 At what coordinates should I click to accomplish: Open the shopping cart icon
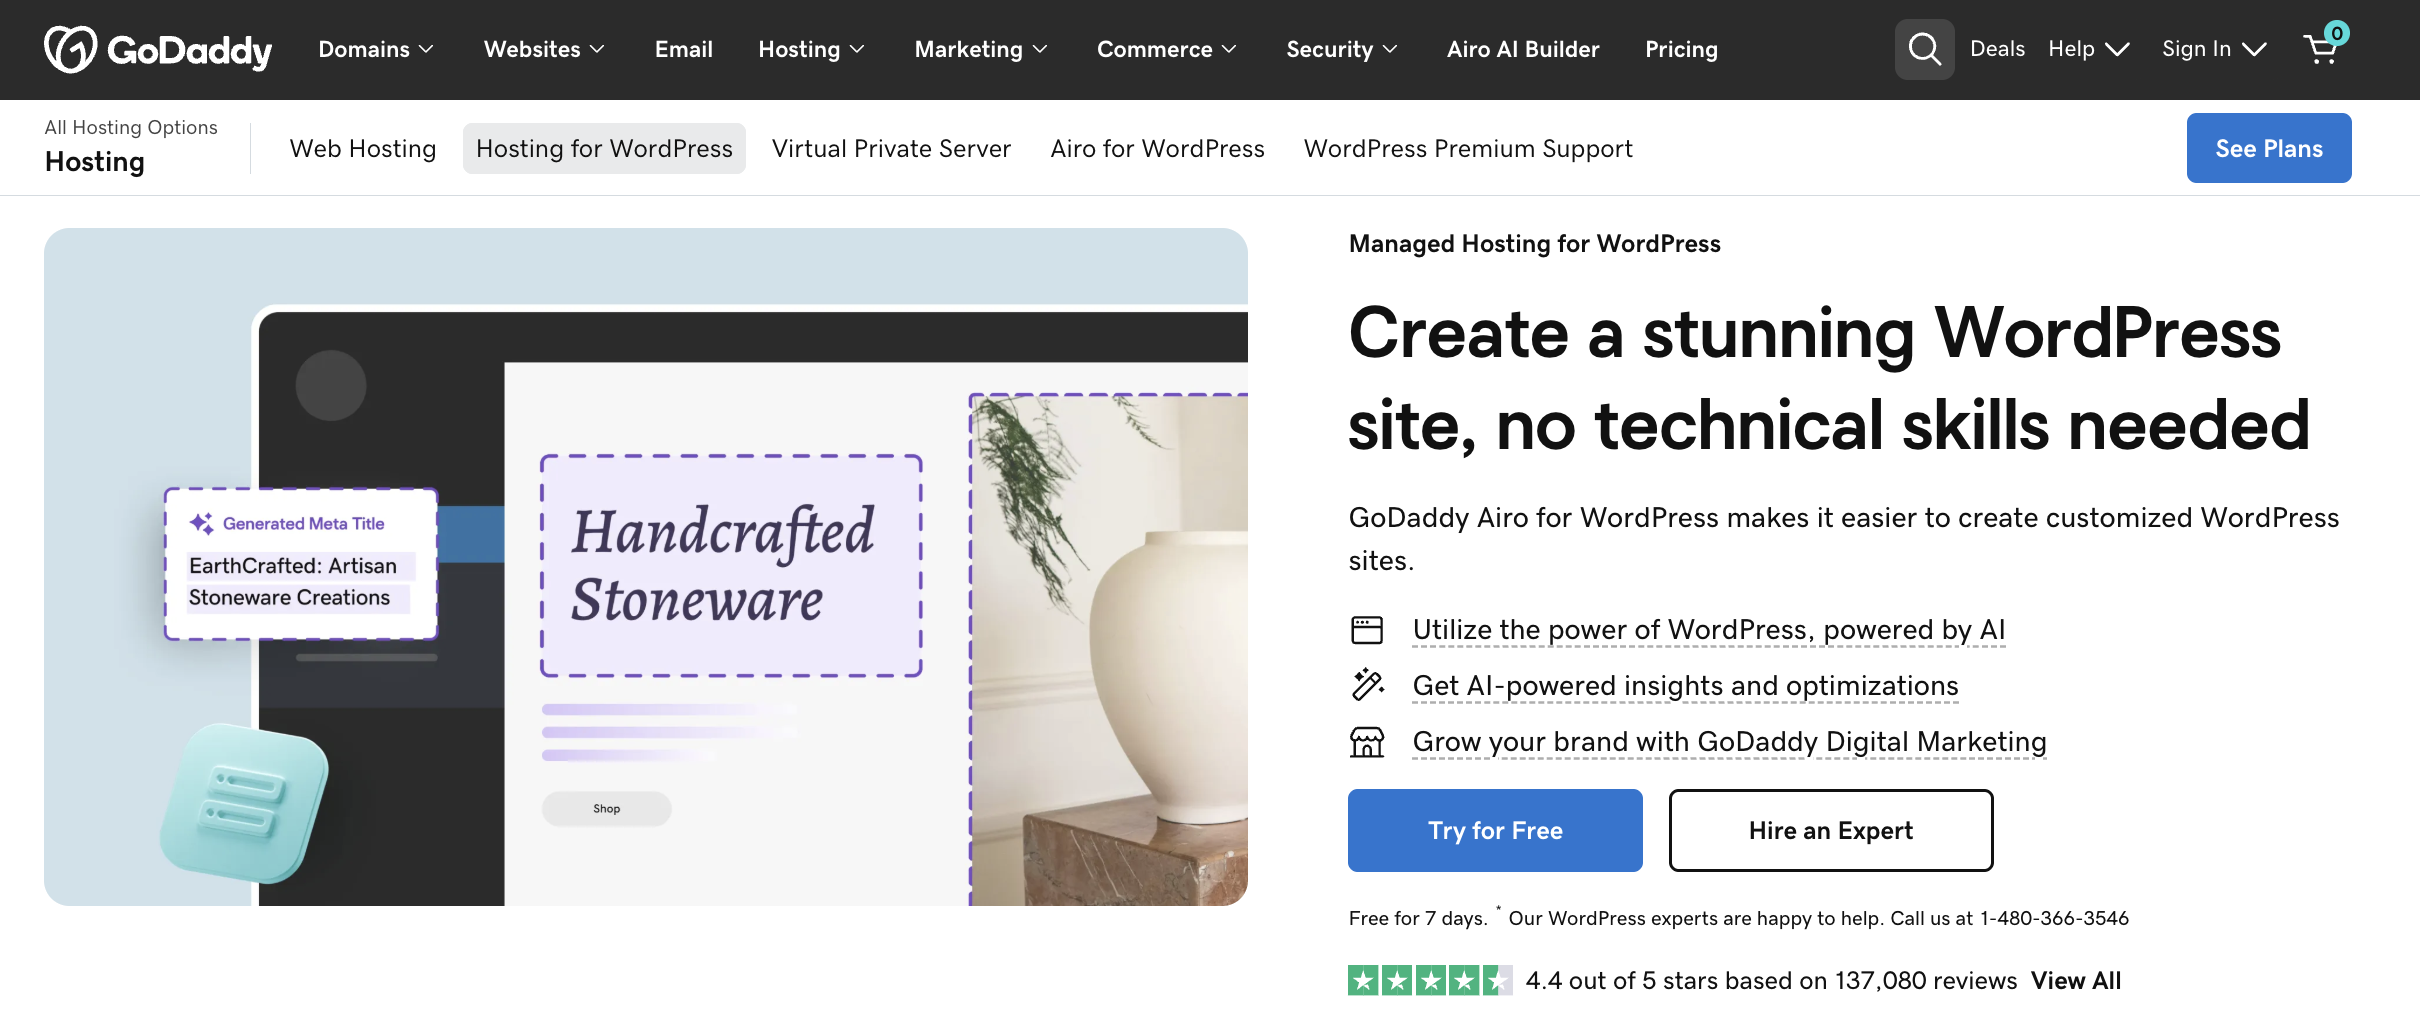click(x=2324, y=46)
